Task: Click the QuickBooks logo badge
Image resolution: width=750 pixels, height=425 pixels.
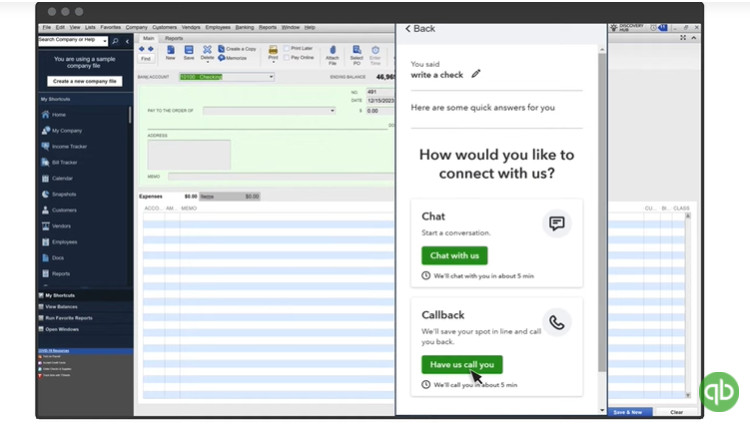Action: (x=719, y=392)
